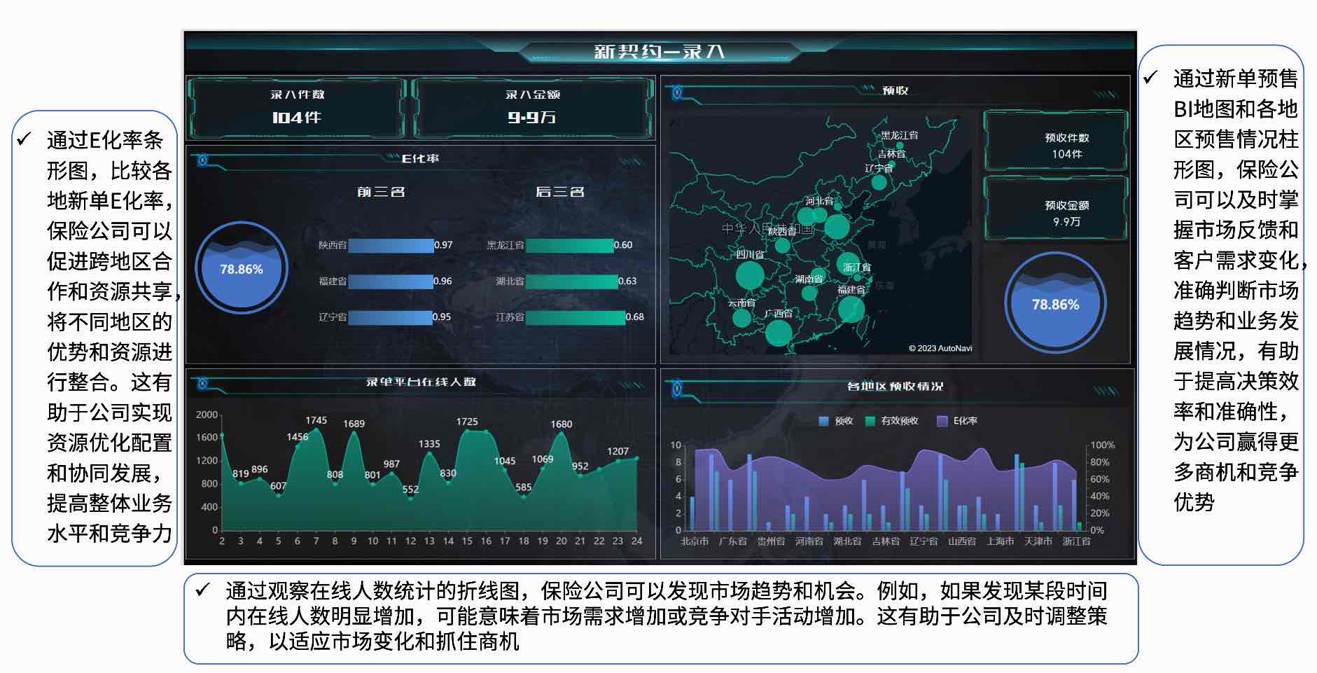Click the 1689 data point on line chart
The image size is (1317, 673).
click(x=354, y=434)
